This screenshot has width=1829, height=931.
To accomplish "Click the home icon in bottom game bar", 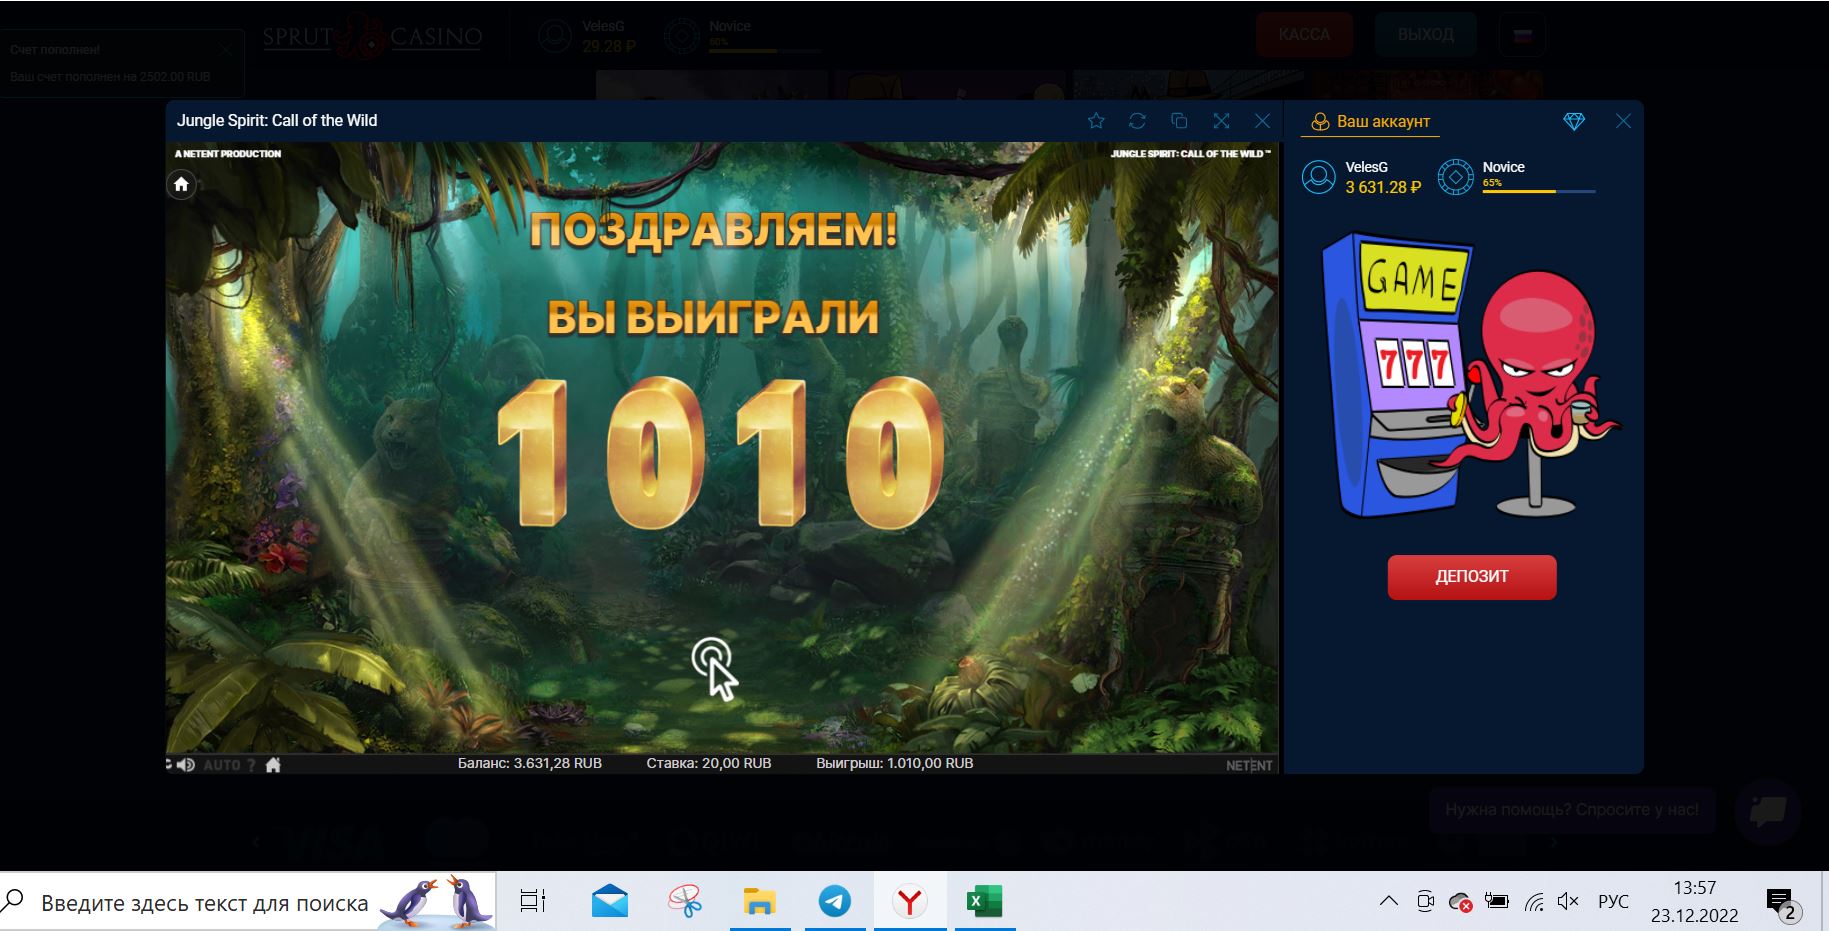I will pos(273,765).
